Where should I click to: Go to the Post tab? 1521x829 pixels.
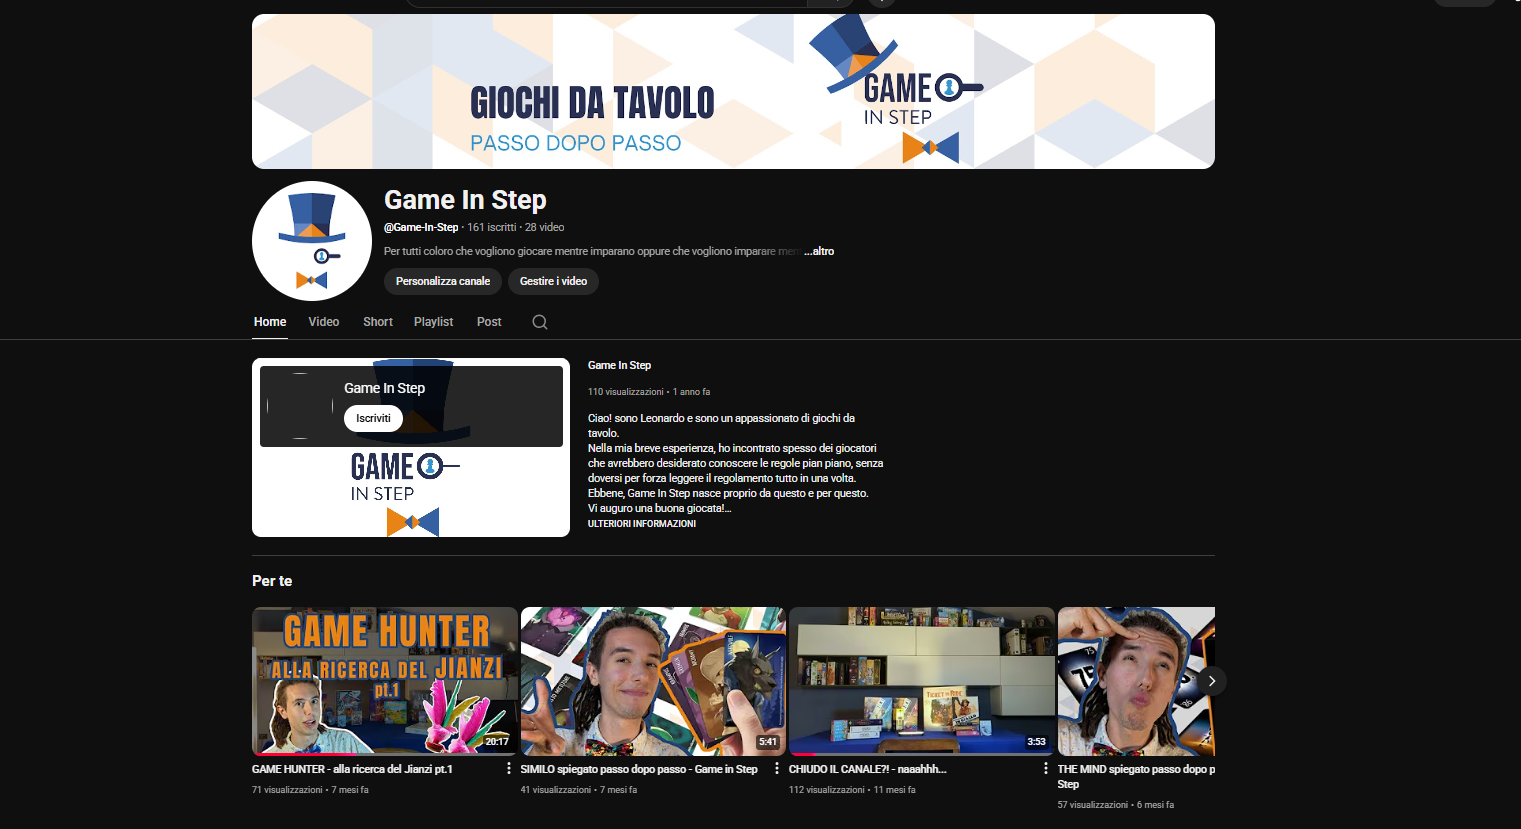pyautogui.click(x=489, y=322)
